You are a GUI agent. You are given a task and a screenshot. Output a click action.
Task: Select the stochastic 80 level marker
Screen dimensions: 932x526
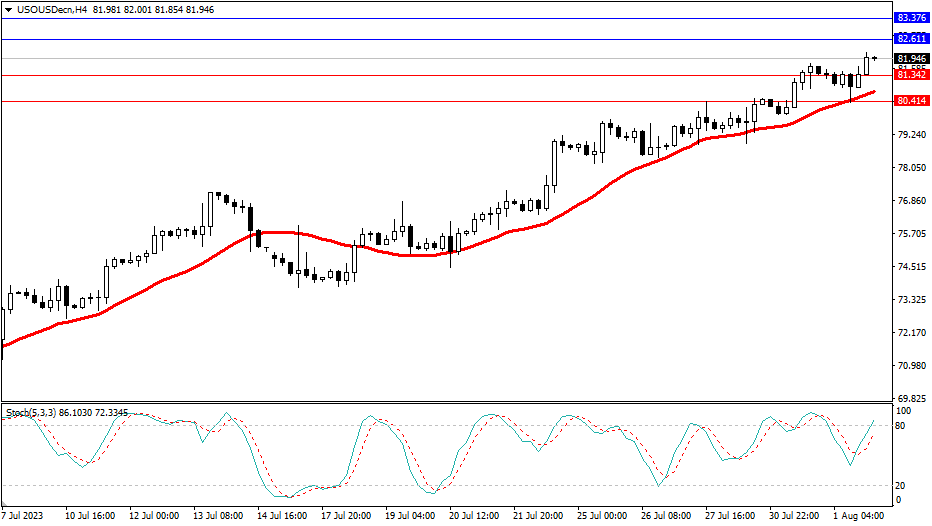click(902, 425)
